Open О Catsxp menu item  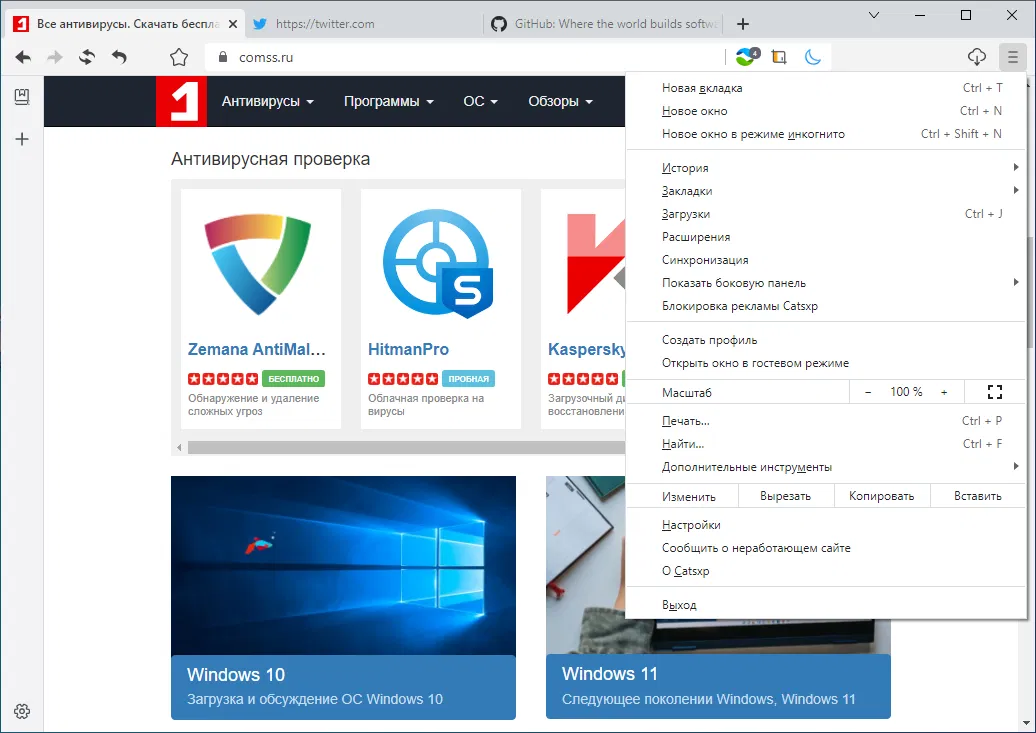826,571
